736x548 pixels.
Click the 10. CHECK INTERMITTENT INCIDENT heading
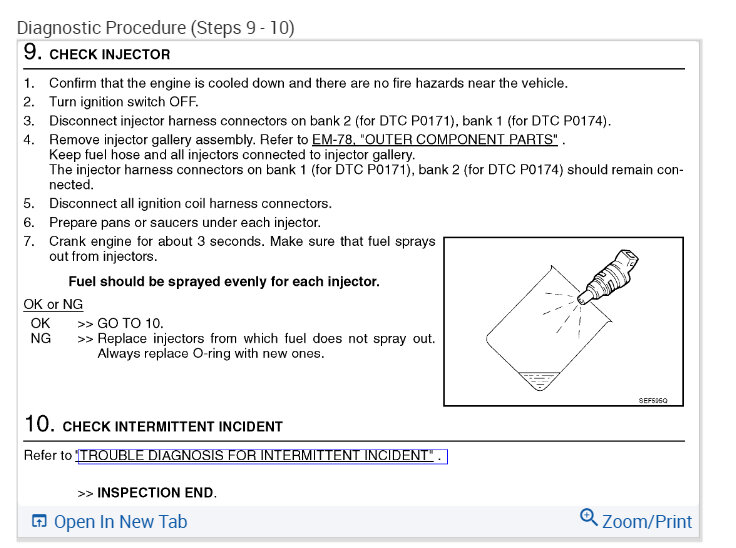(x=155, y=426)
